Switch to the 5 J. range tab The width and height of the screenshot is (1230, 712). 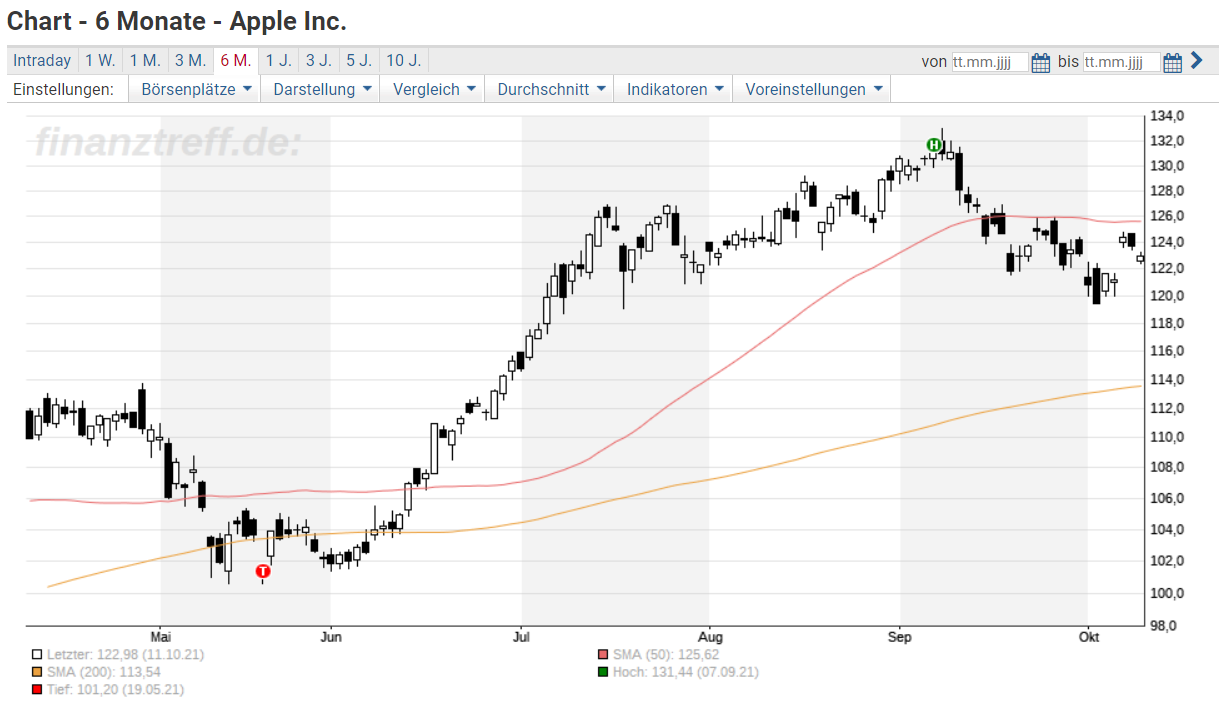pyautogui.click(x=359, y=61)
